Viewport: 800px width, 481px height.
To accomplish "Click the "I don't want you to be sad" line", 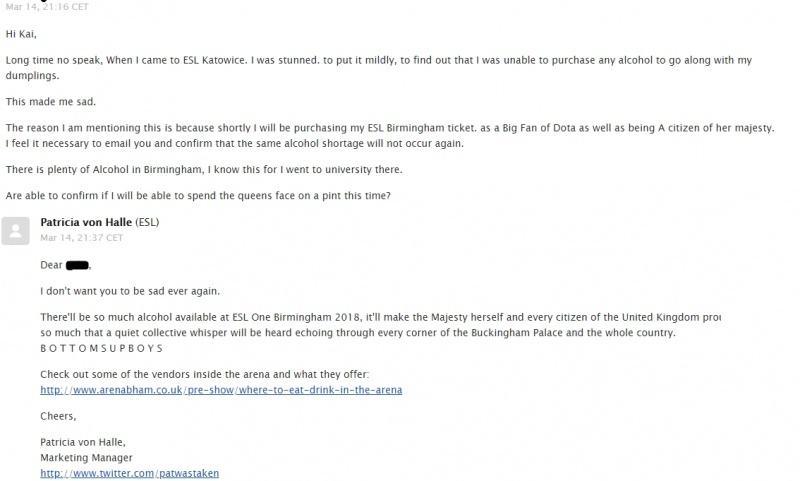I will (x=130, y=291).
